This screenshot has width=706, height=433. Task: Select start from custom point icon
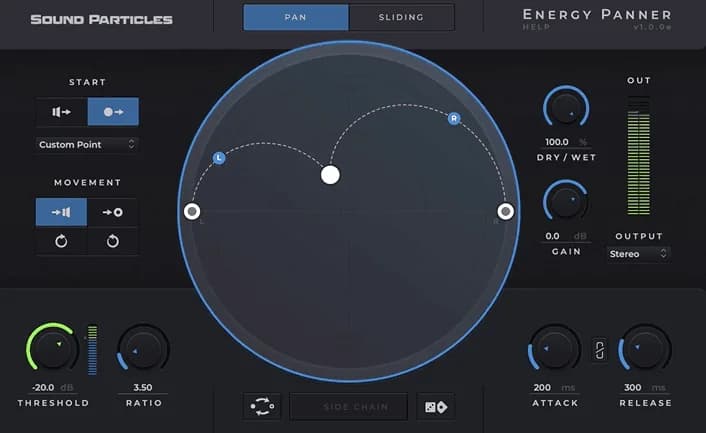tap(113, 112)
